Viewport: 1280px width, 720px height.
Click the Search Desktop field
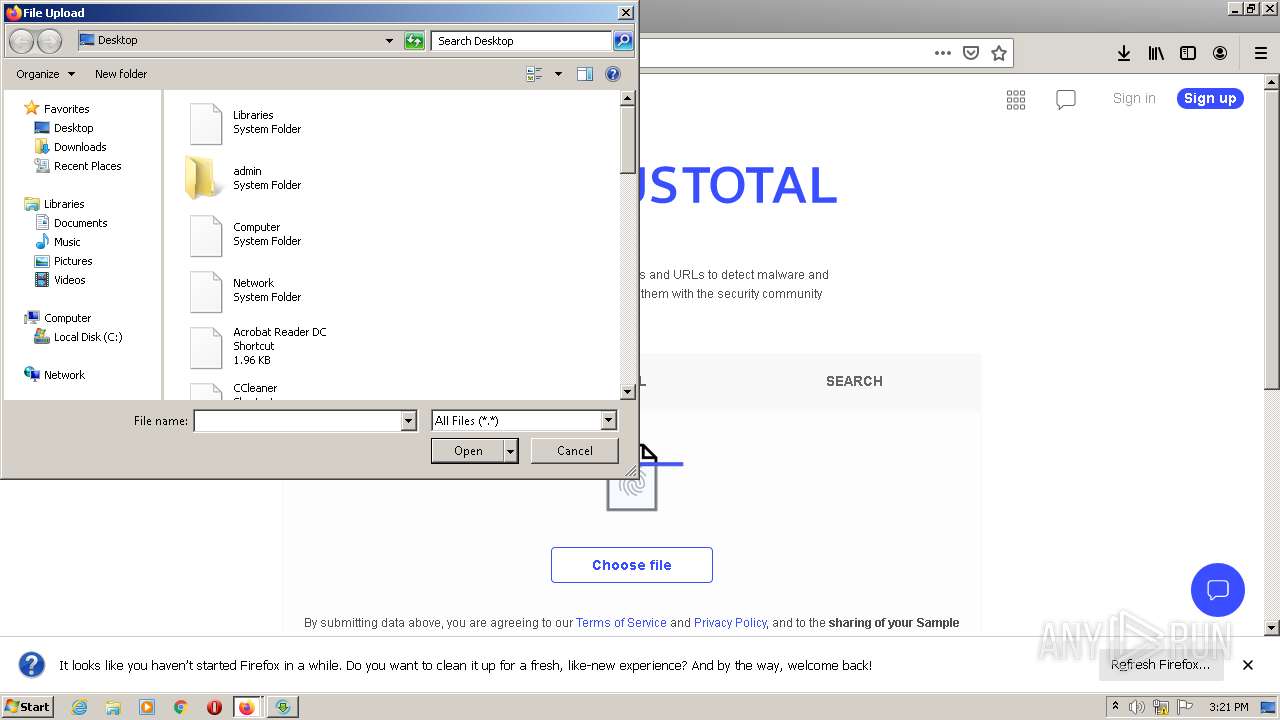pyautogui.click(x=521, y=41)
